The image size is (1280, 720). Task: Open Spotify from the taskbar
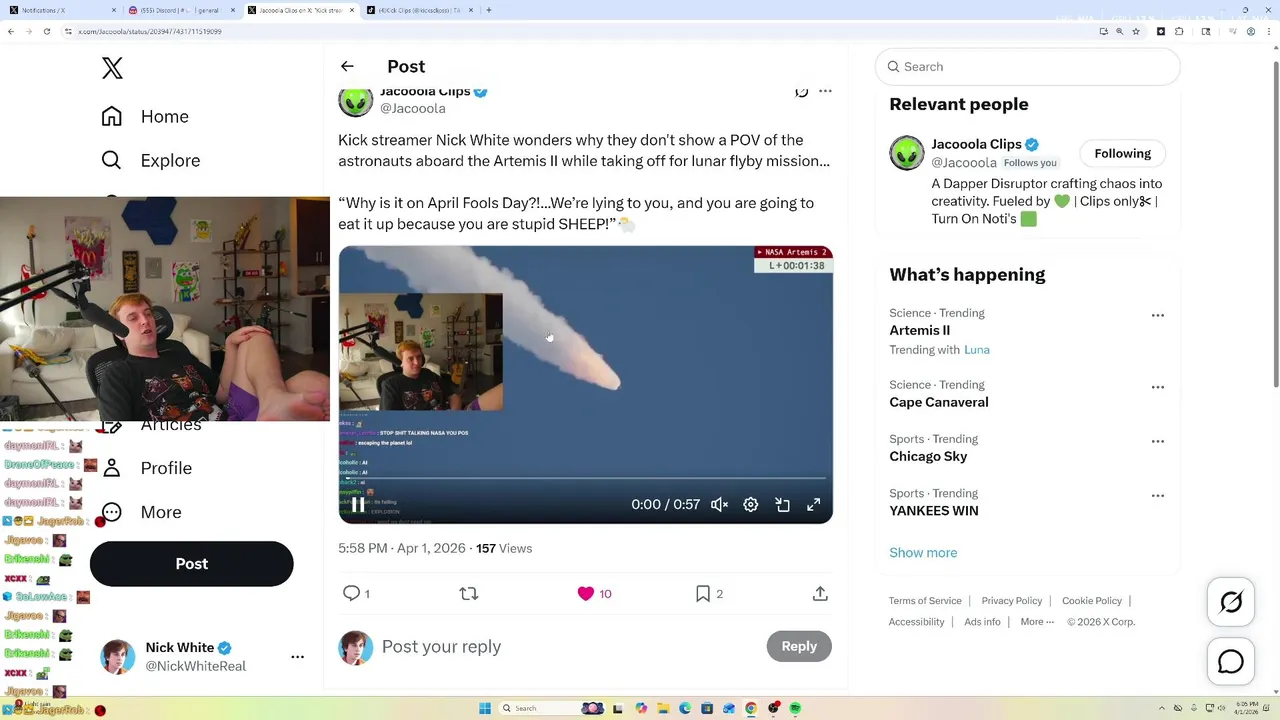795,708
